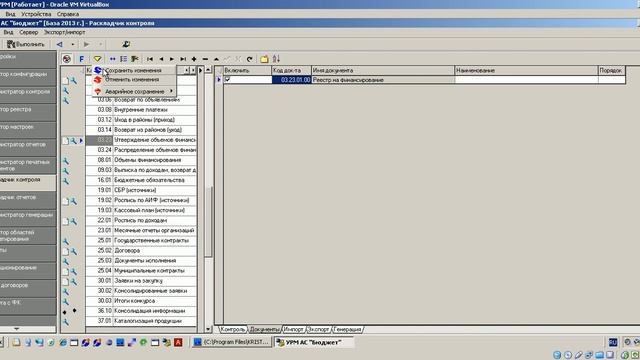Jump to the first record
640x360 pixels.
[150, 59]
